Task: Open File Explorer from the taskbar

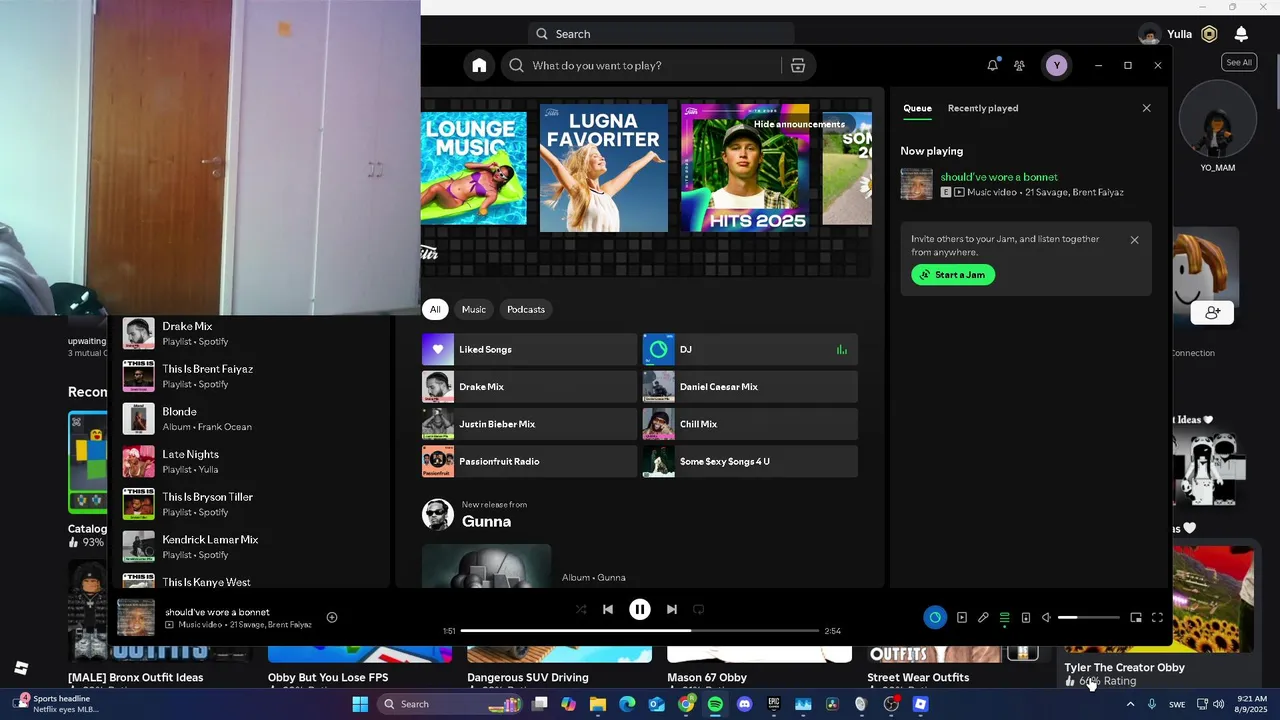Action: pyautogui.click(x=598, y=704)
